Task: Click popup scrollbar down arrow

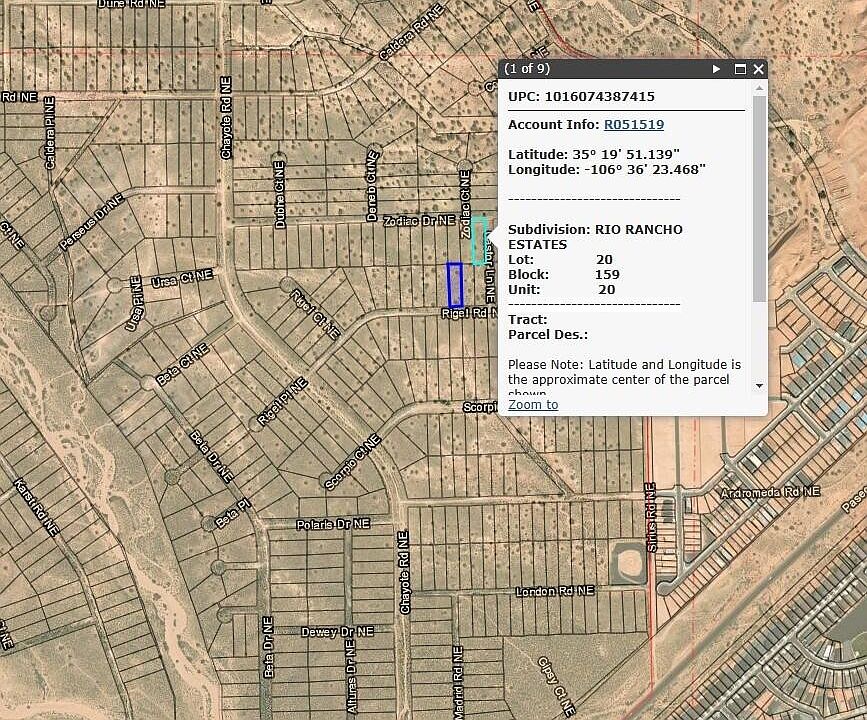Action: [760, 385]
